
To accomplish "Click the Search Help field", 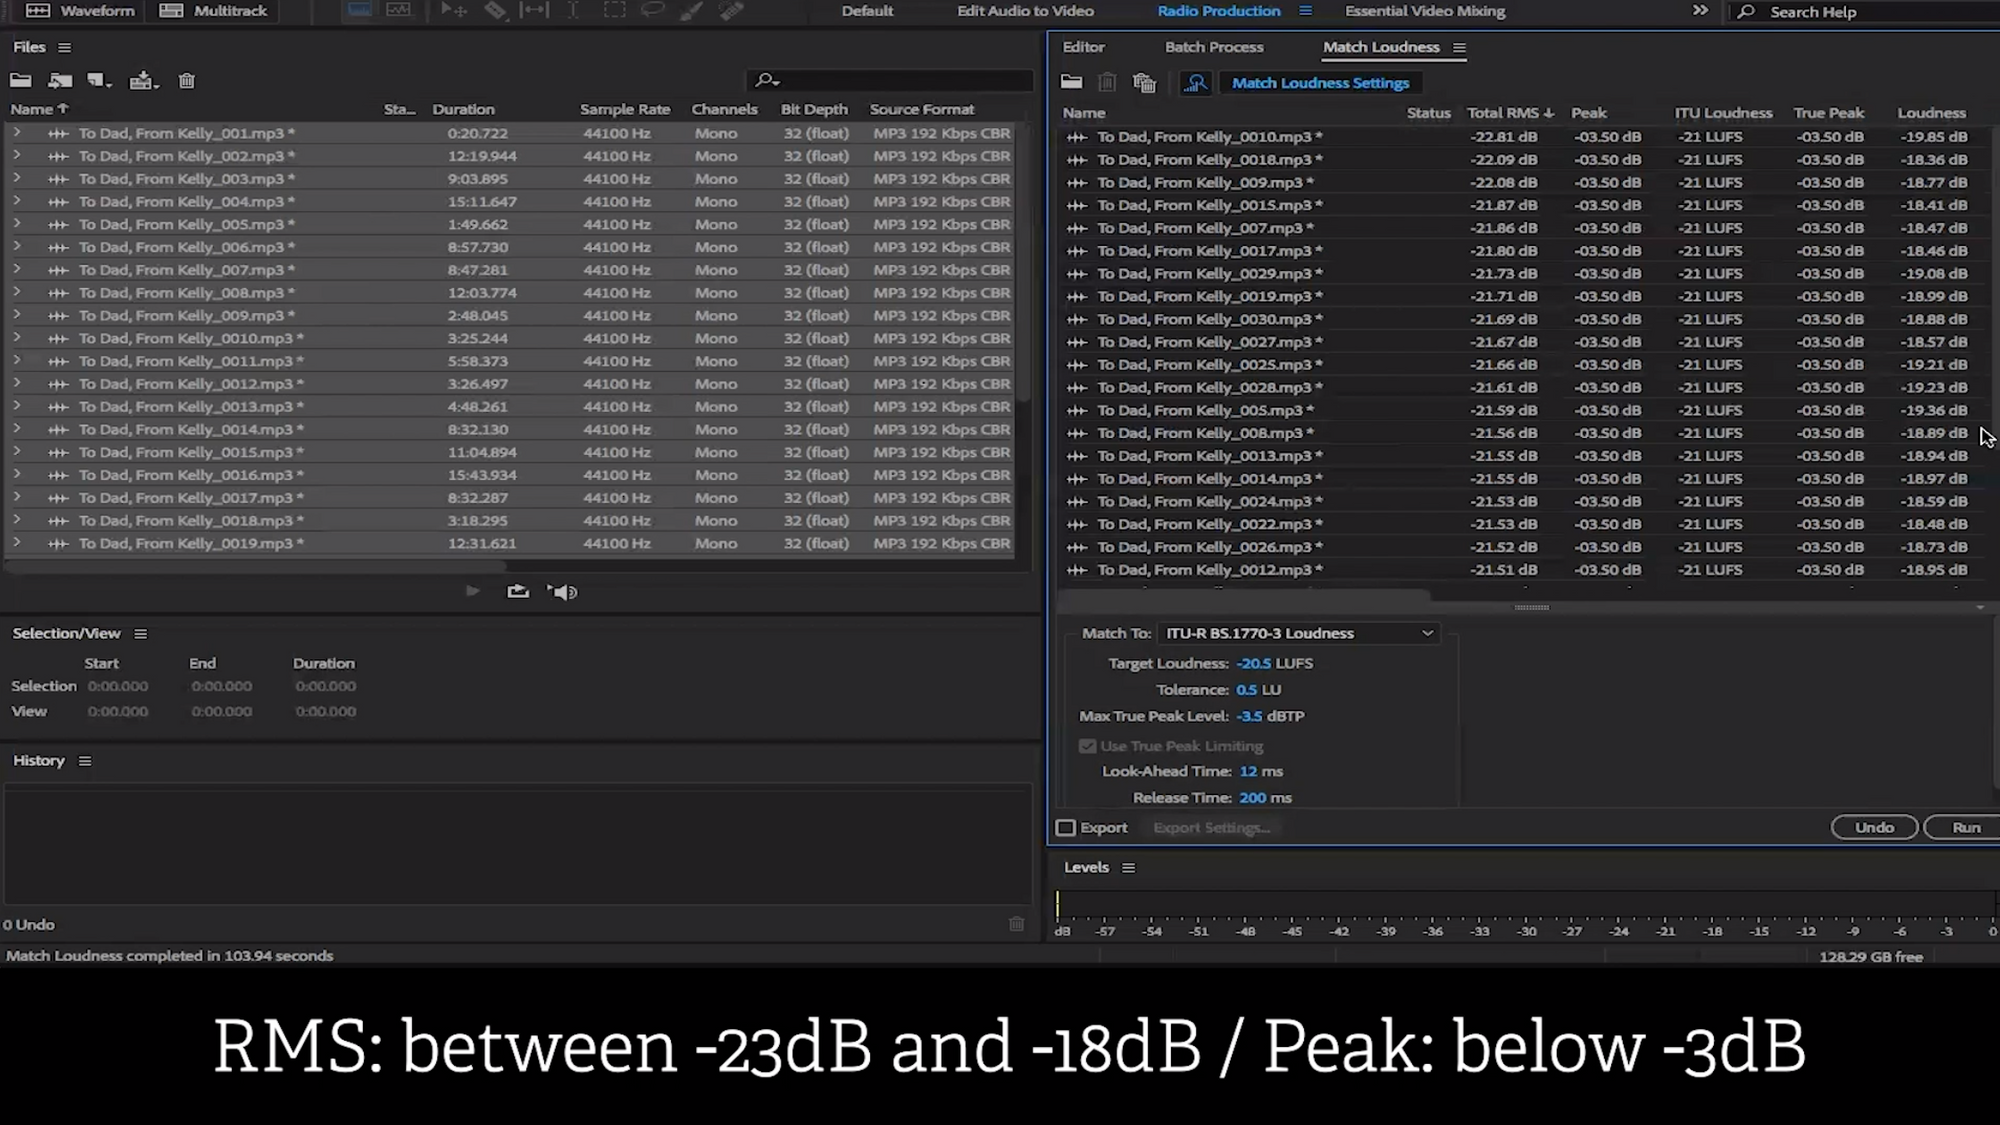I will coord(1866,12).
